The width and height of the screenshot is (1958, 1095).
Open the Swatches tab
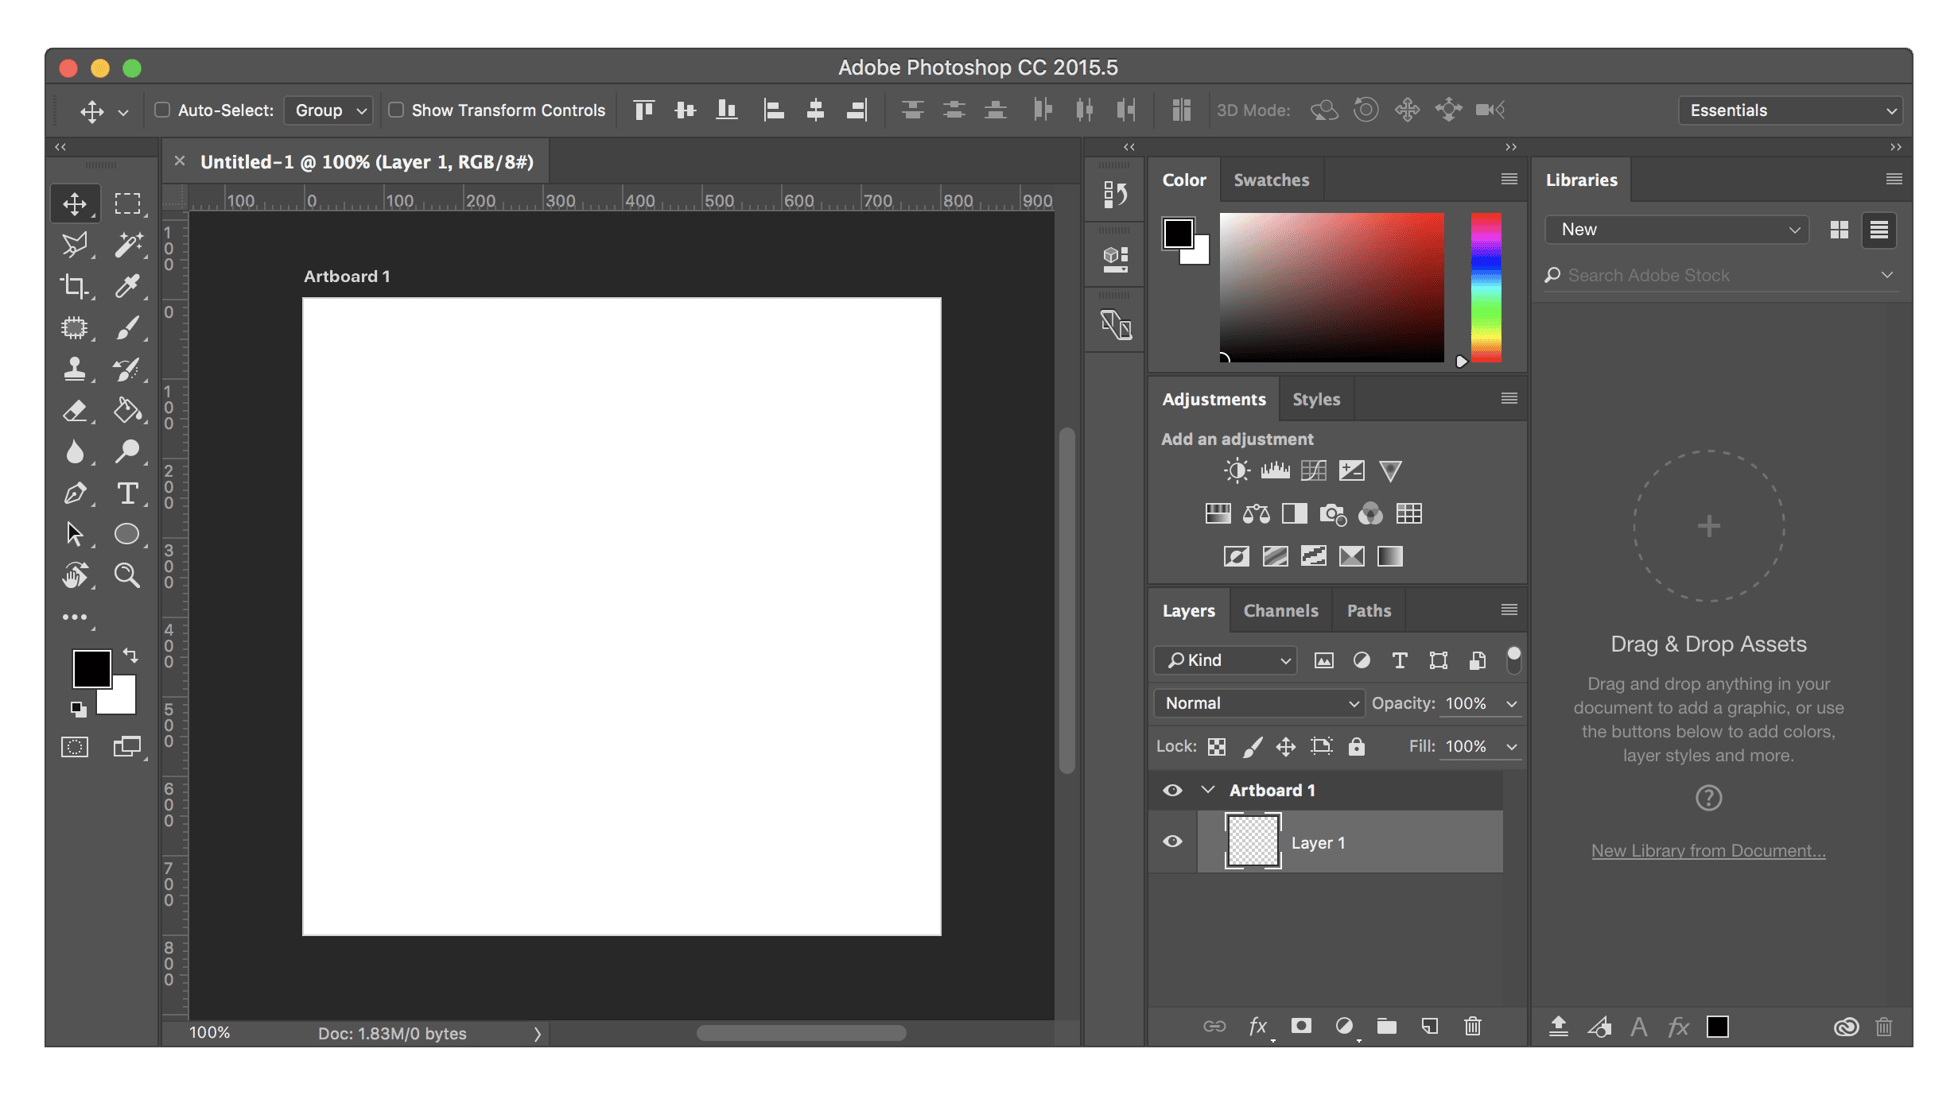coord(1271,179)
